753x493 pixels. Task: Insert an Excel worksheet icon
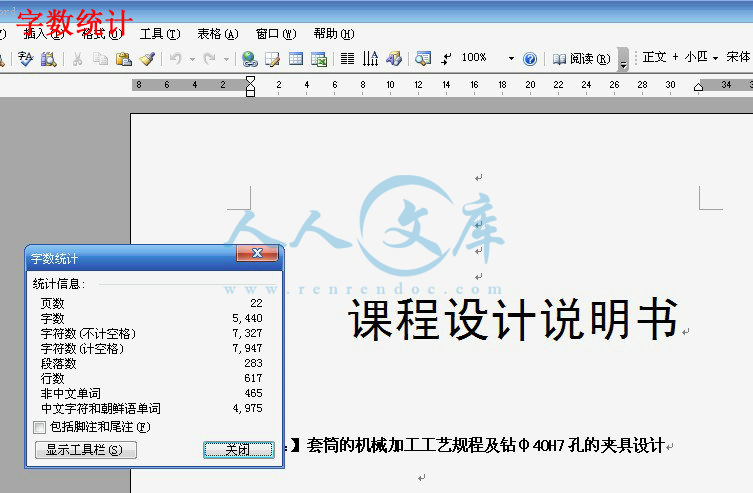(x=319, y=59)
